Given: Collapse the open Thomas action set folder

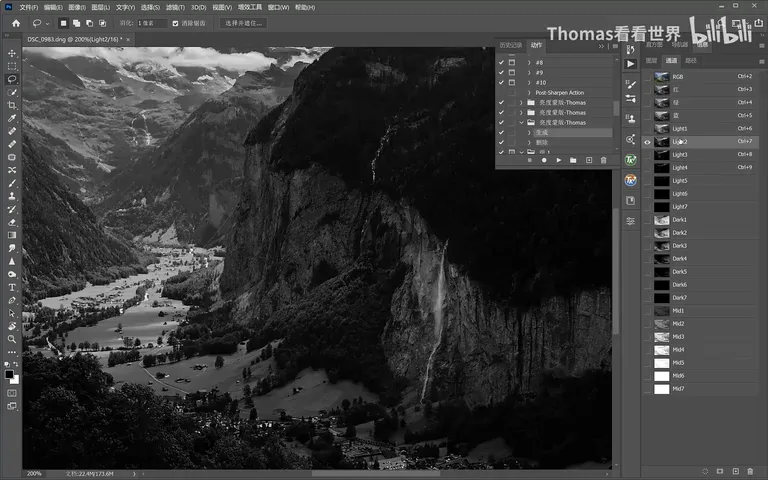Looking at the screenshot, I should [521, 122].
